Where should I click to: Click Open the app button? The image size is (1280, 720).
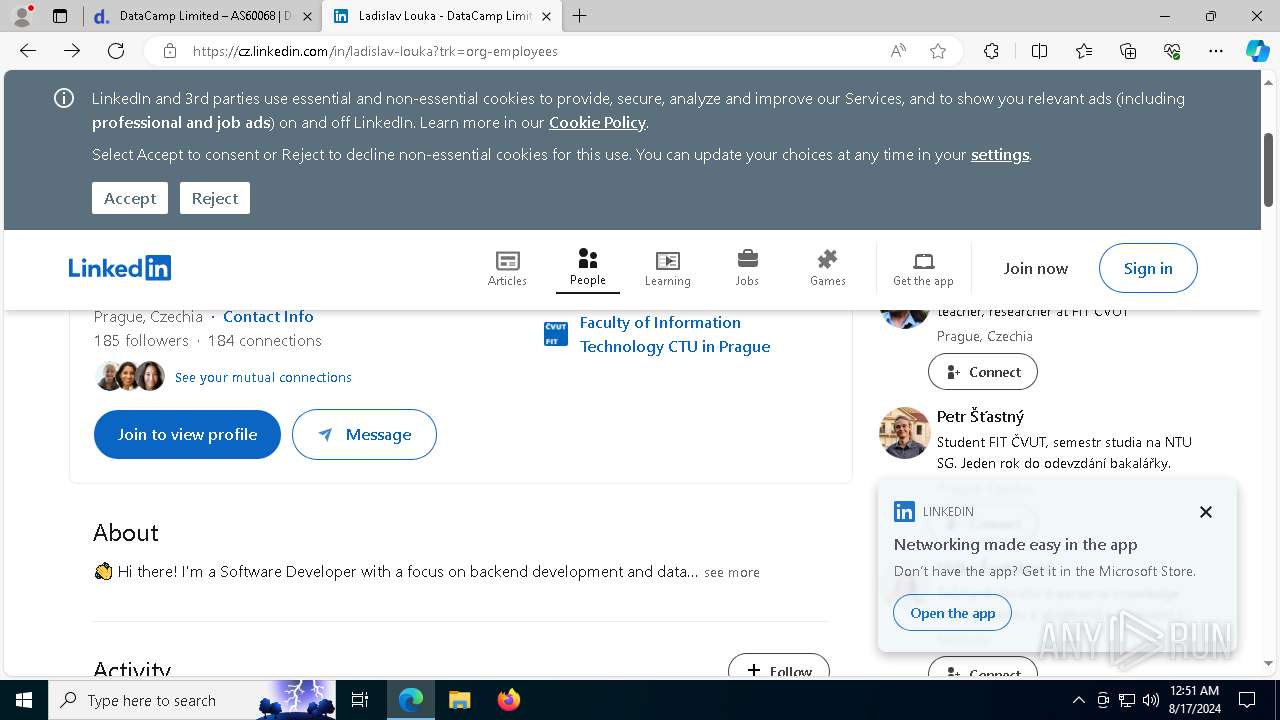953,613
